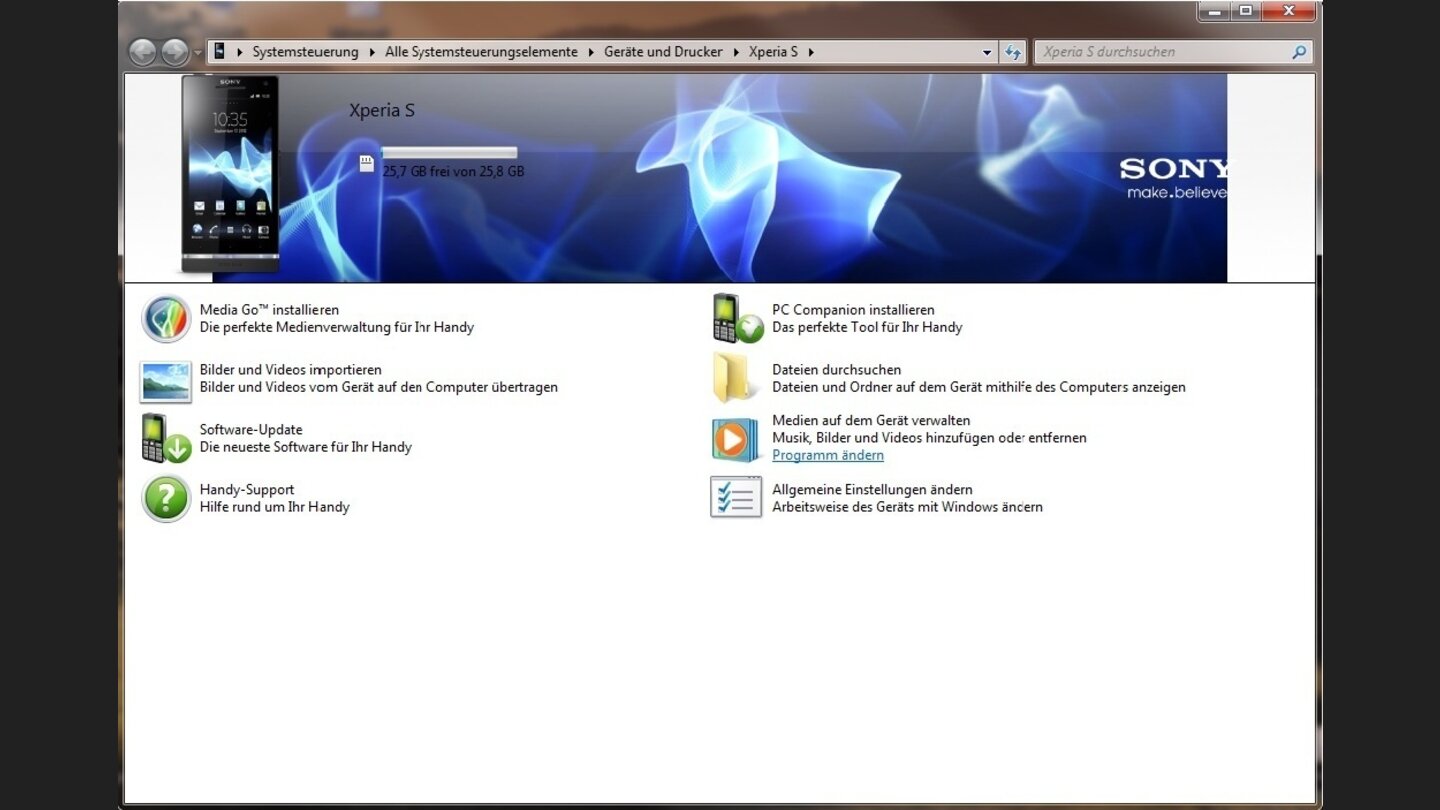Screen dimensions: 1440x810
Task: Click 'Dateien und Ordner auf dem Gerät' description
Action: click(979, 387)
